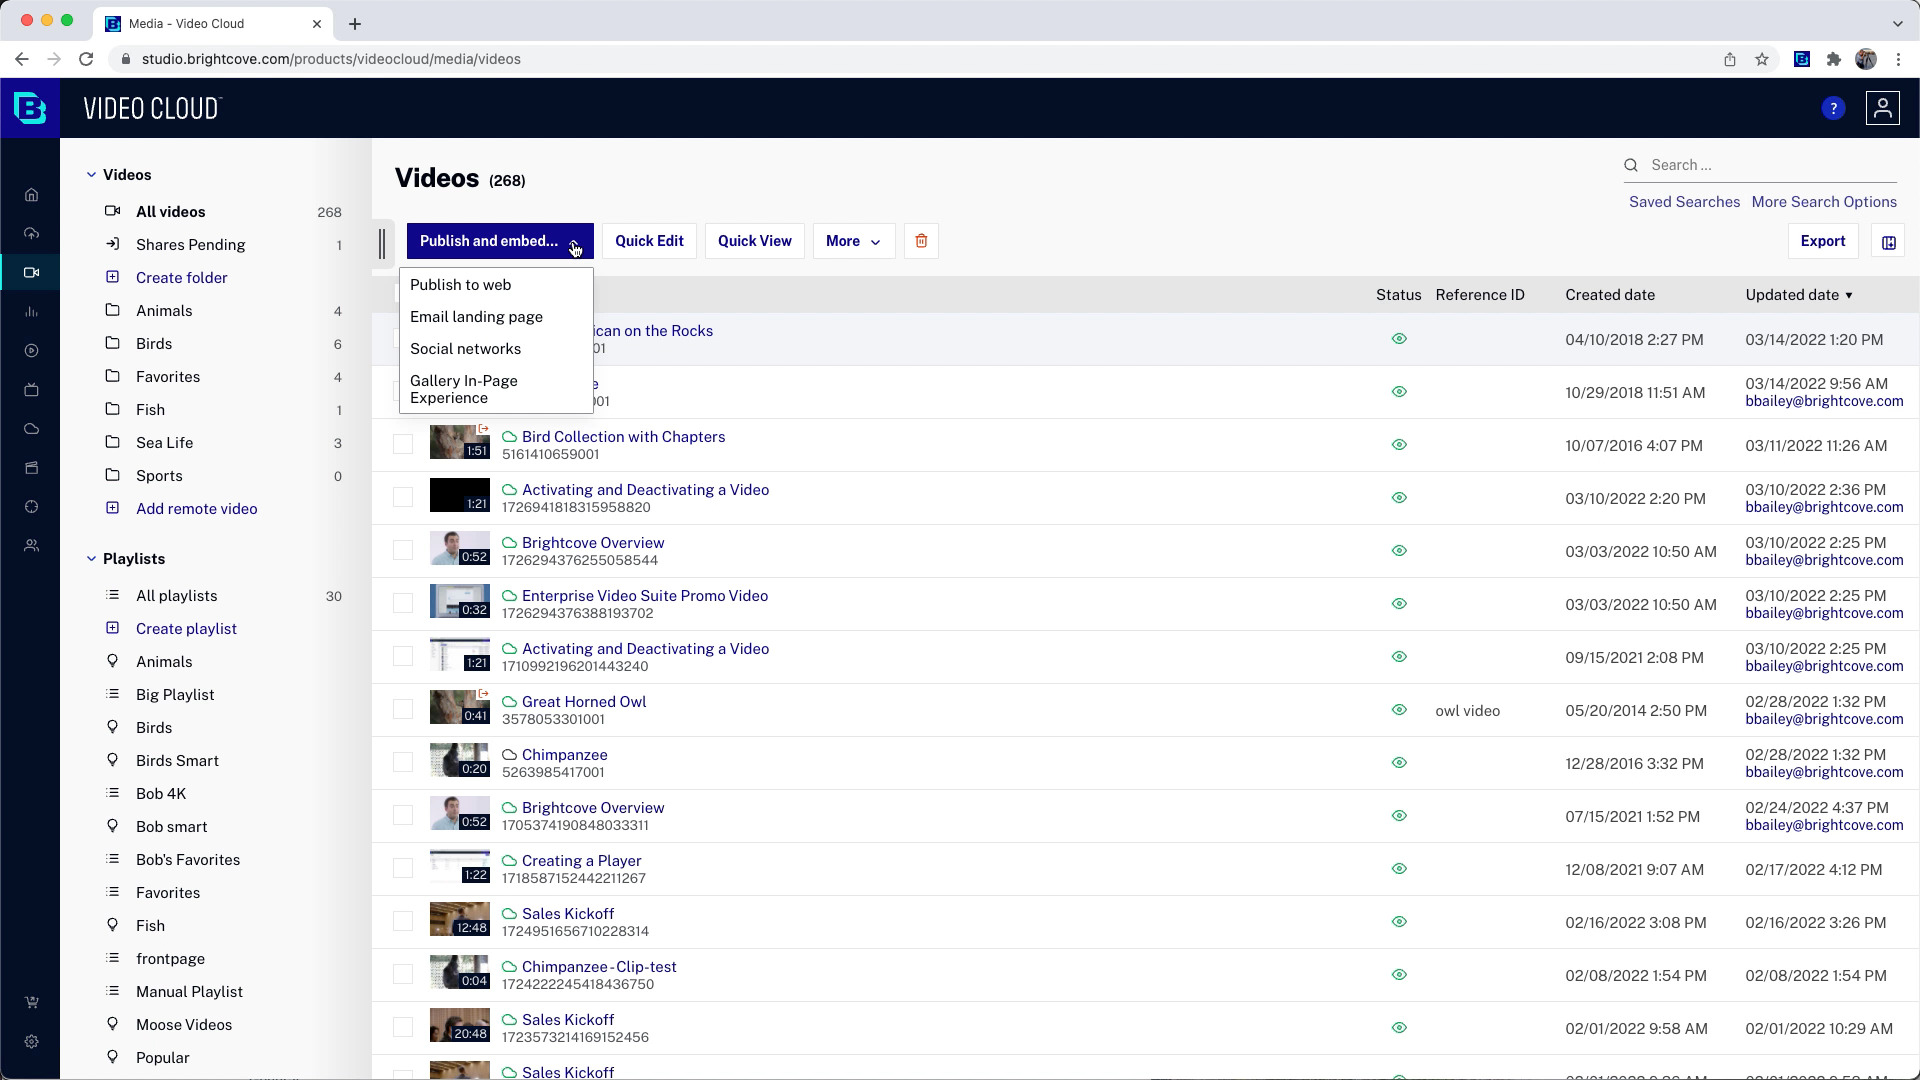
Task: Open the Bob's Favorites playlist
Action: click(x=188, y=860)
